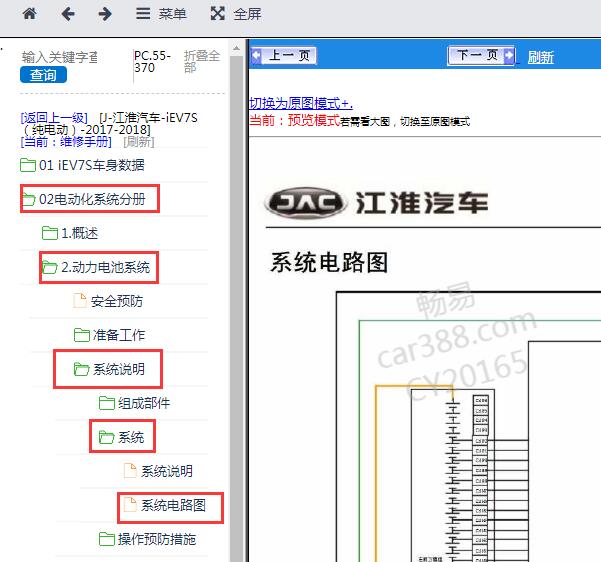
Task: Open the 01 iEV7S车身数据 folder
Action: point(92,165)
